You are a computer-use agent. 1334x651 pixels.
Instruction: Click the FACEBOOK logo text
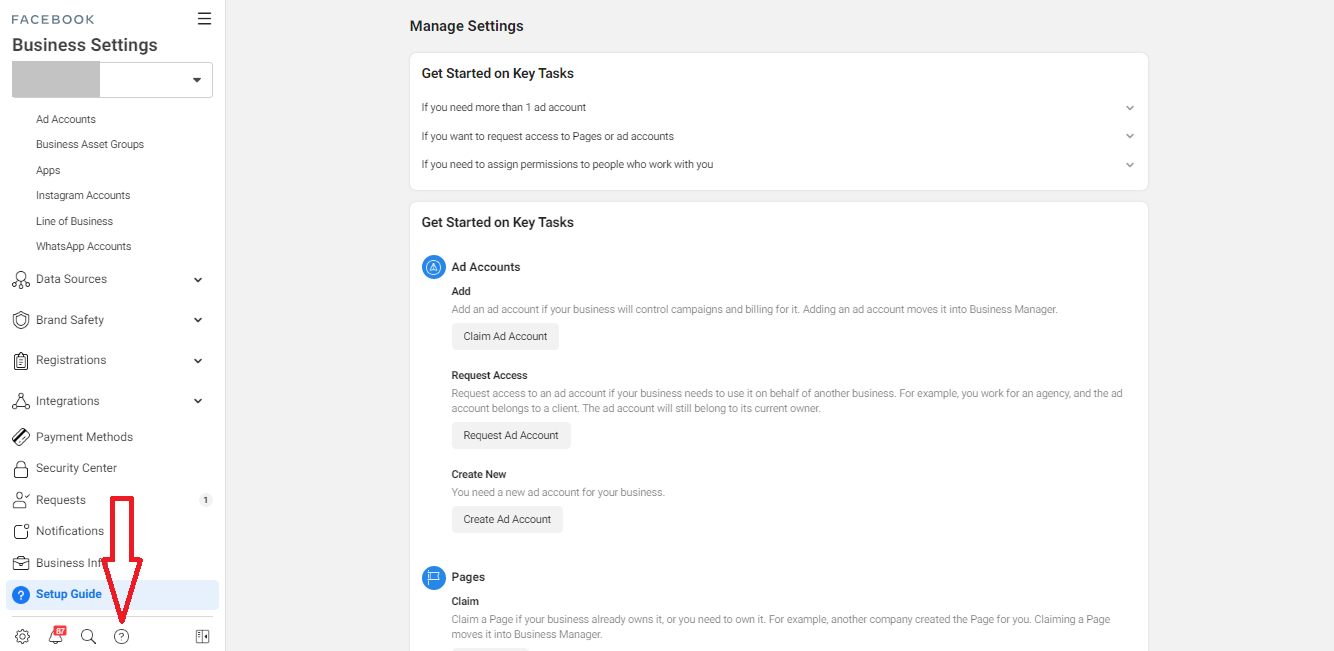click(x=53, y=19)
